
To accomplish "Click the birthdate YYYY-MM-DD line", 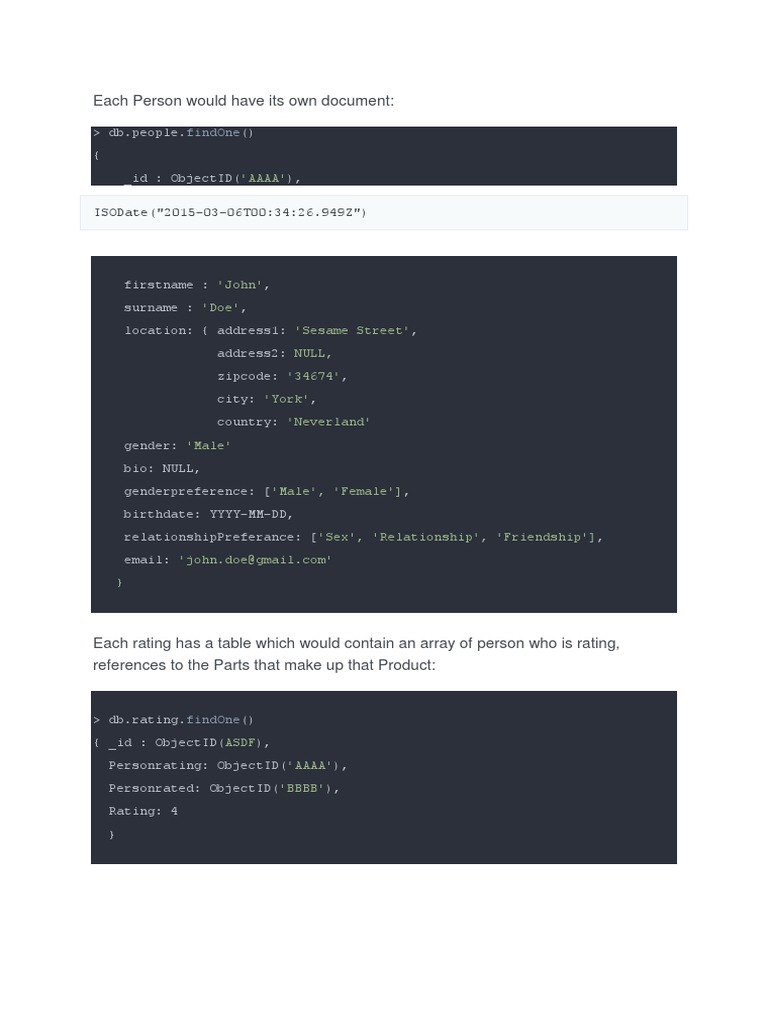I will [208, 514].
